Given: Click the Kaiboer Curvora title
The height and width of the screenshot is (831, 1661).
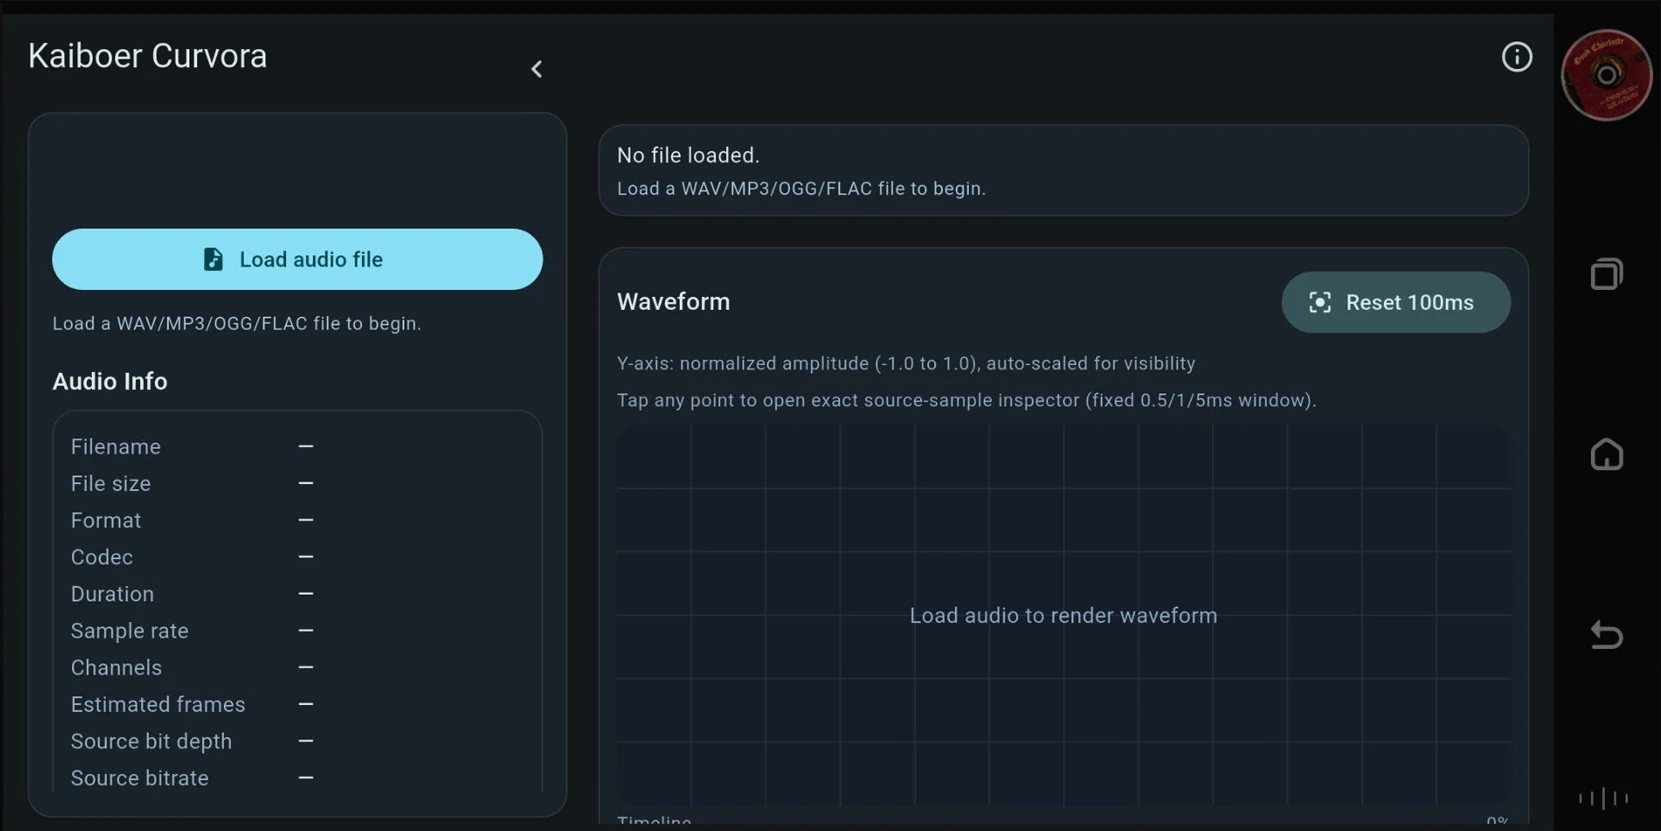Looking at the screenshot, I should (148, 56).
